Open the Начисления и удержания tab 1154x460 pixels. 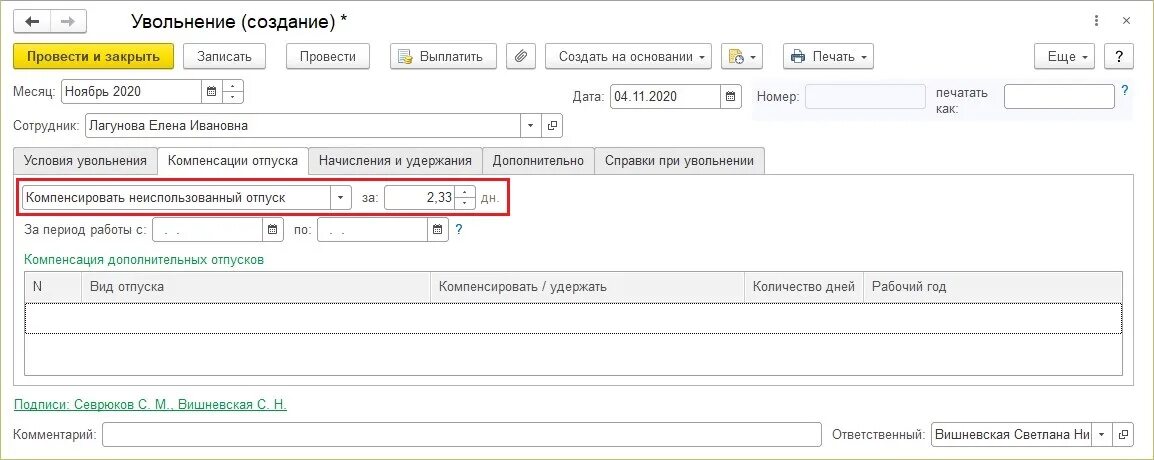(395, 160)
